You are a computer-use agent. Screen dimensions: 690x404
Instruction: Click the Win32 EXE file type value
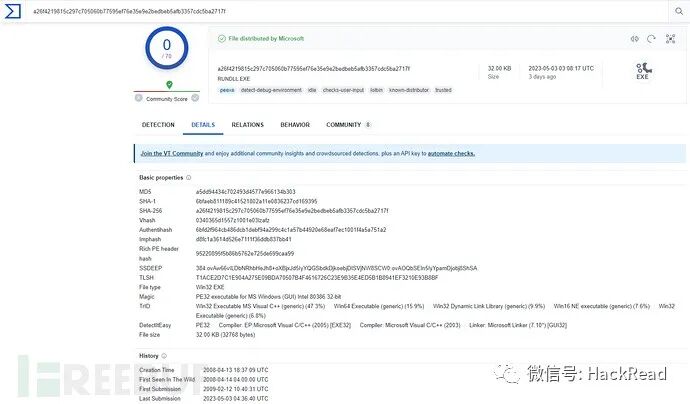(210, 287)
